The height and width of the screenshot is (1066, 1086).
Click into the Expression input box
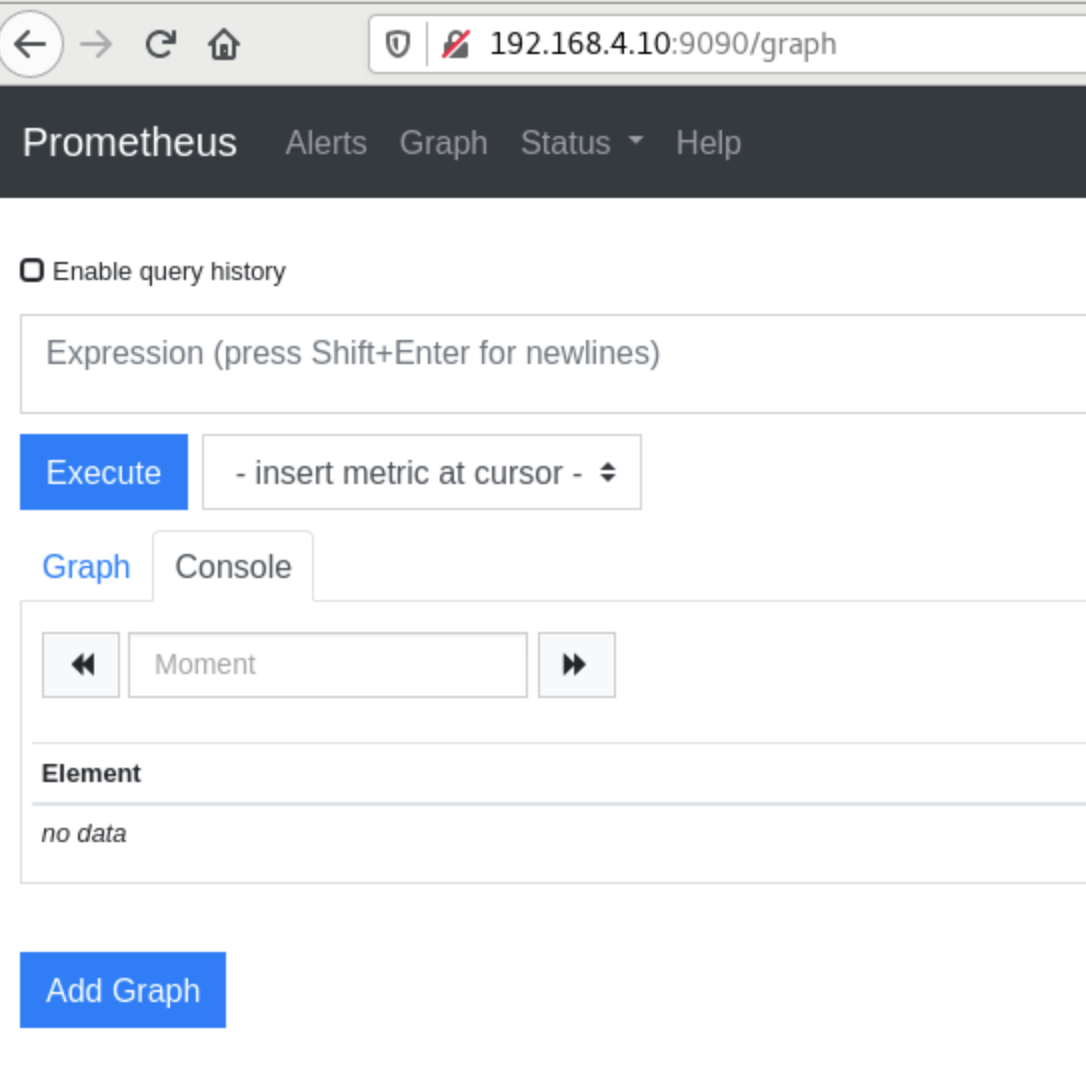tap(553, 364)
